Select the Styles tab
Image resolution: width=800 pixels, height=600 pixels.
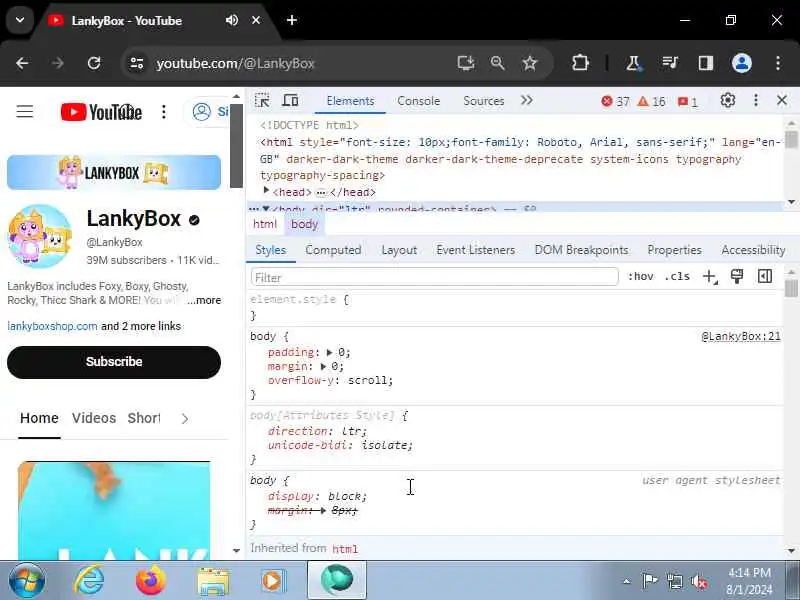coord(270,250)
